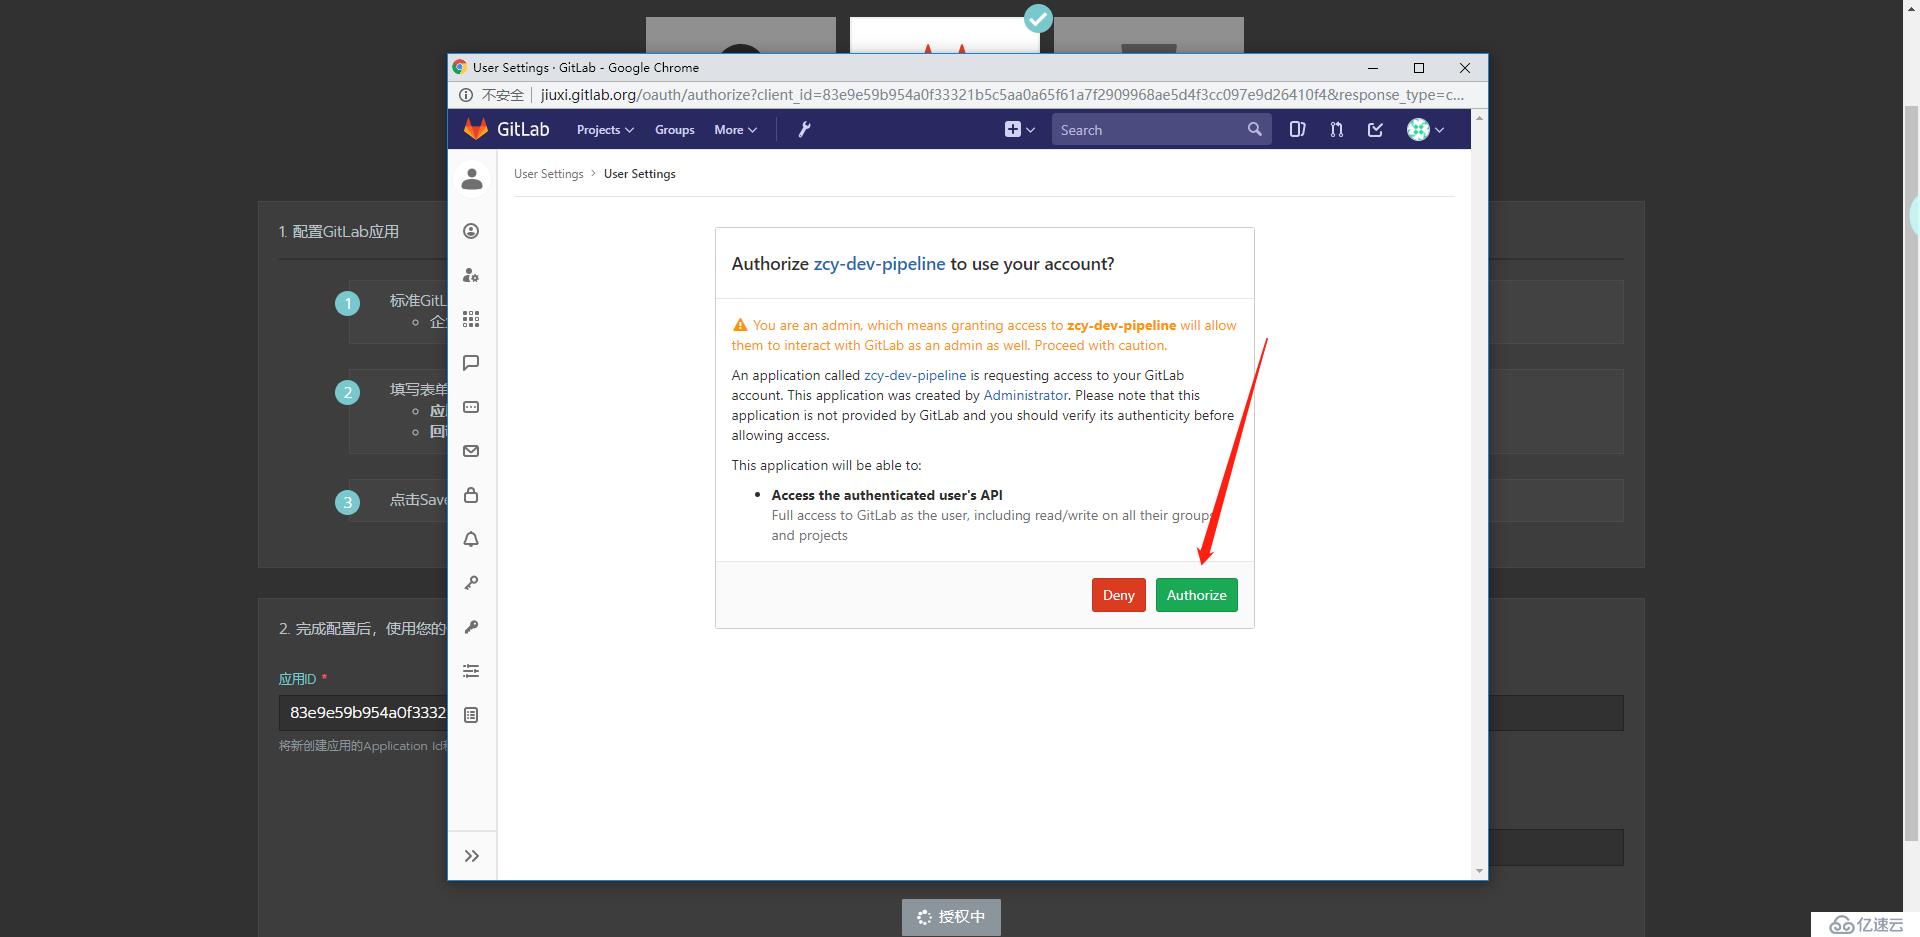Open Chat sidebar icon
1920x937 pixels.
pyautogui.click(x=471, y=363)
